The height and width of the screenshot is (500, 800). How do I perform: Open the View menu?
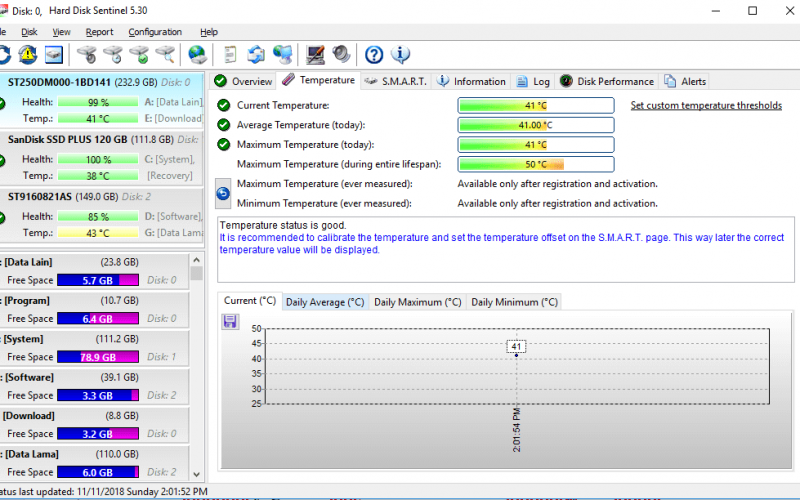(x=61, y=32)
